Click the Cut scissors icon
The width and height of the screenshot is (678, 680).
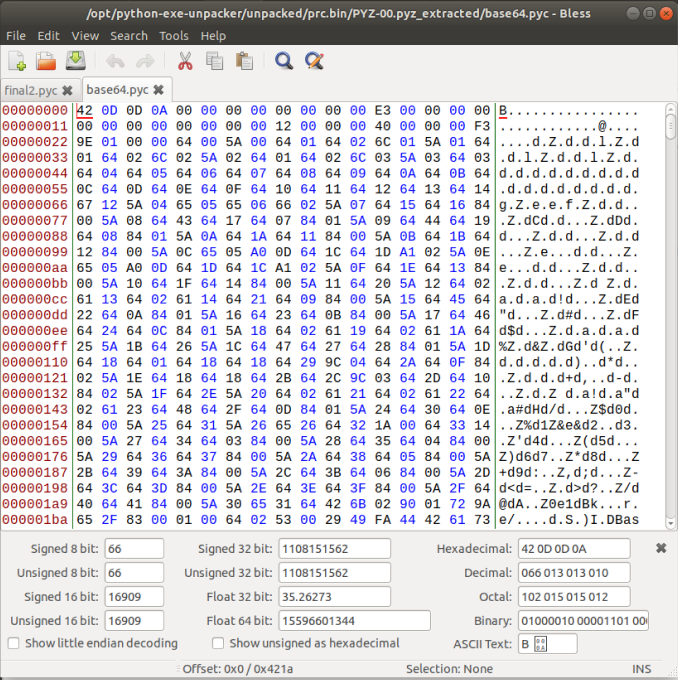[184, 61]
